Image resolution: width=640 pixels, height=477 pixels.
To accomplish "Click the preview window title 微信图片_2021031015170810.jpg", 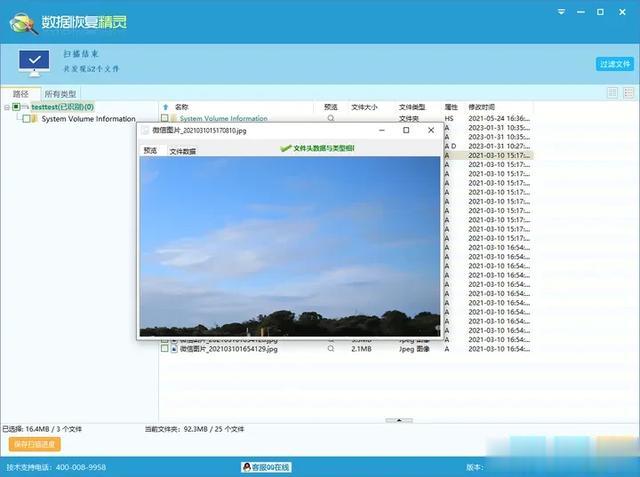I will [199, 131].
